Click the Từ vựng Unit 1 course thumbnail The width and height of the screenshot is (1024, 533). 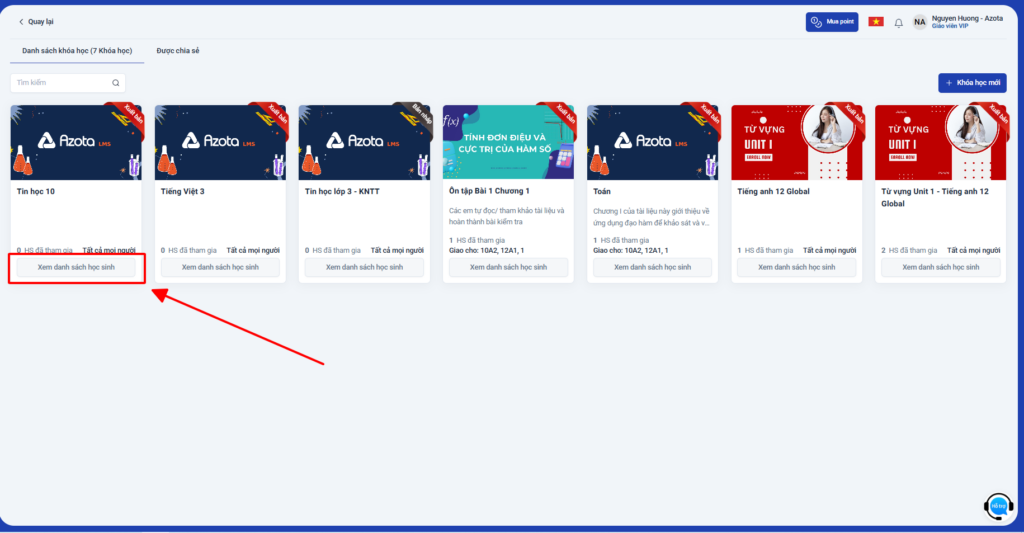pyautogui.click(x=940, y=141)
